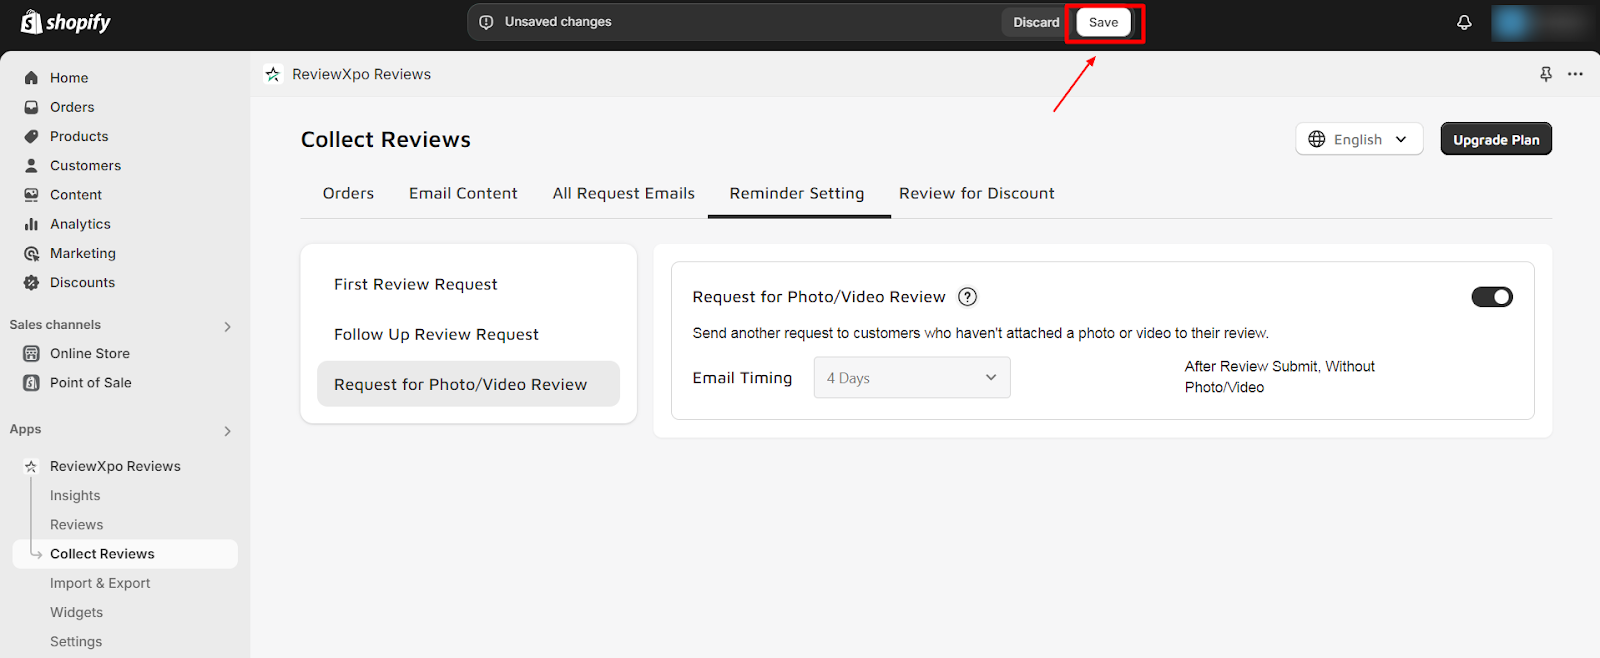Open the Email Timing 4 Days dropdown
The image size is (1600, 658).
(x=912, y=378)
